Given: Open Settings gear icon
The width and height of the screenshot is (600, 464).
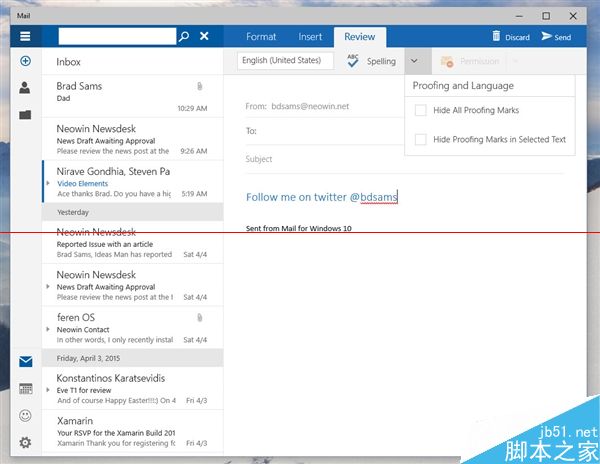Looking at the screenshot, I should [25, 443].
